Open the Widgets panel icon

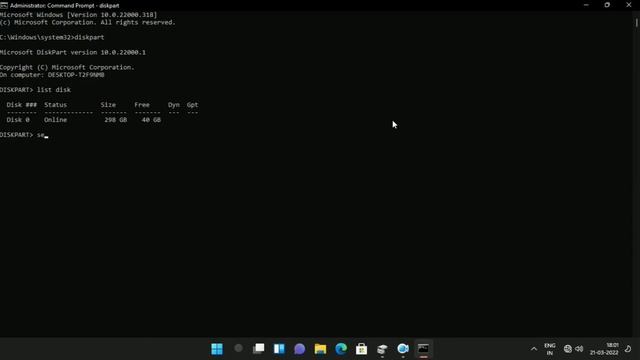(279, 349)
